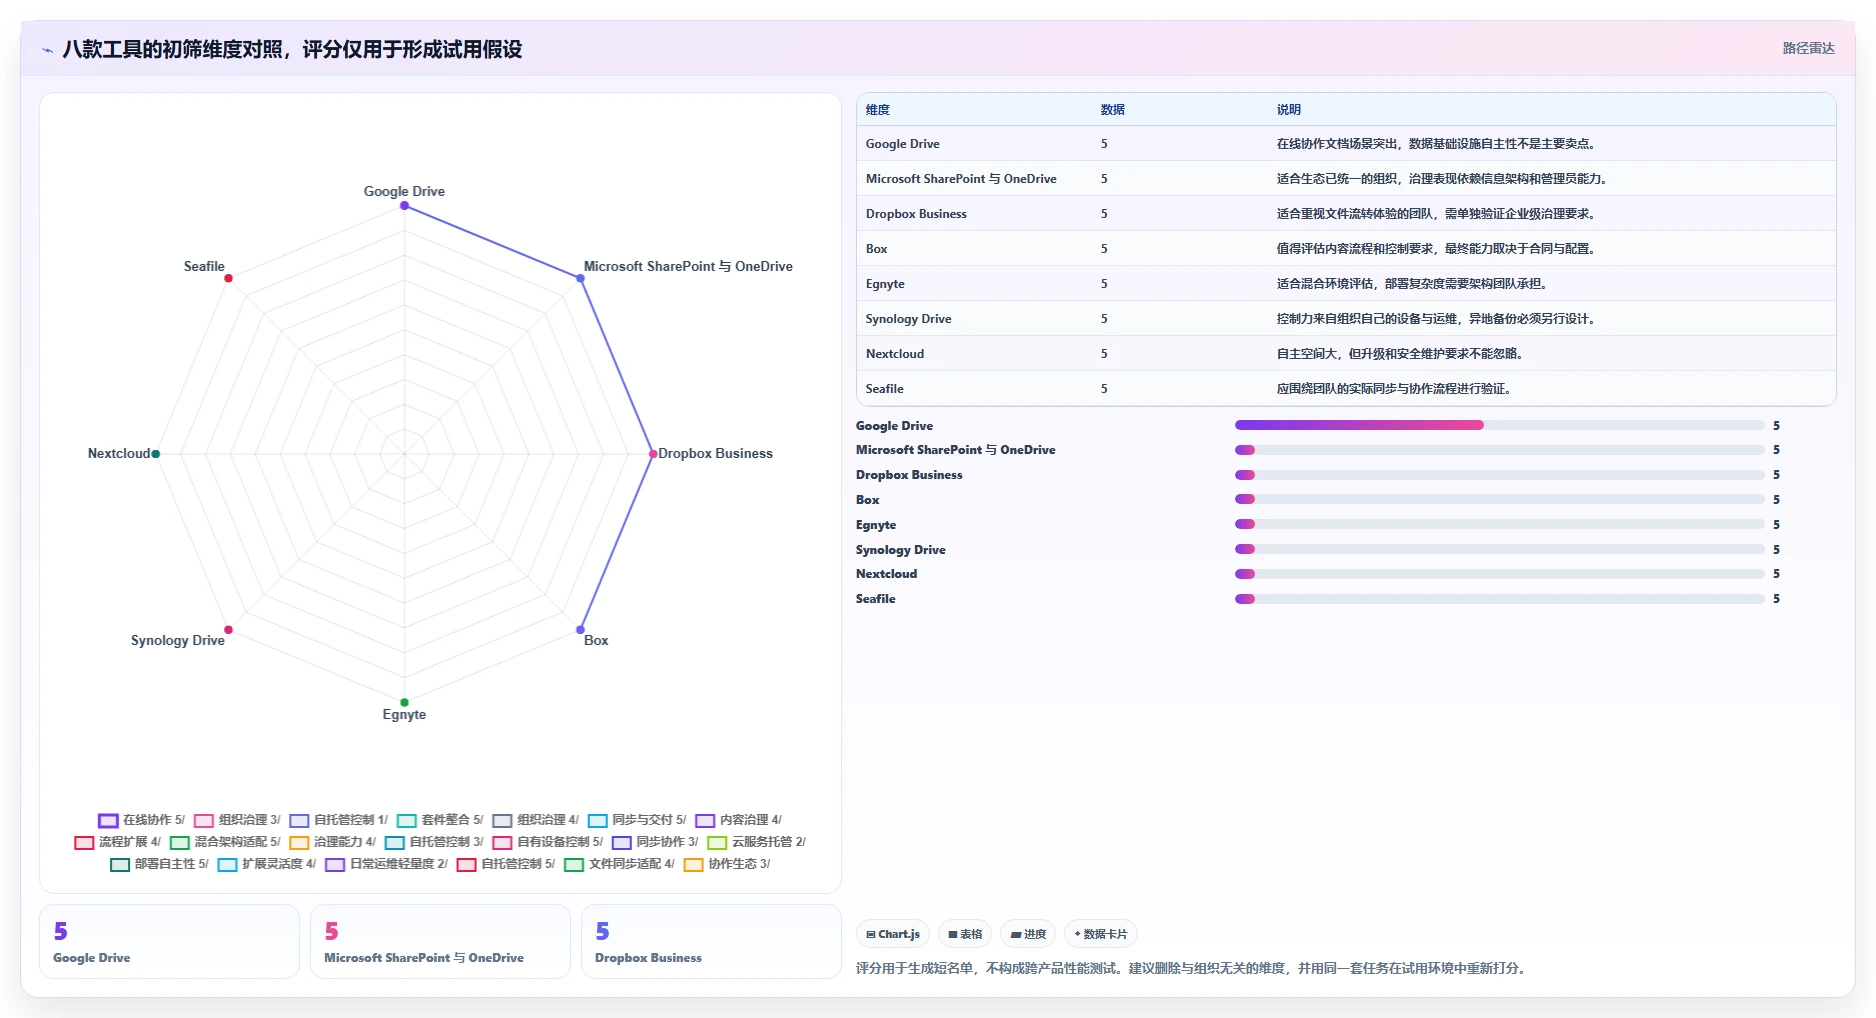
Task: Click the Microsoft SharePoint radar data point
Action: (x=580, y=278)
